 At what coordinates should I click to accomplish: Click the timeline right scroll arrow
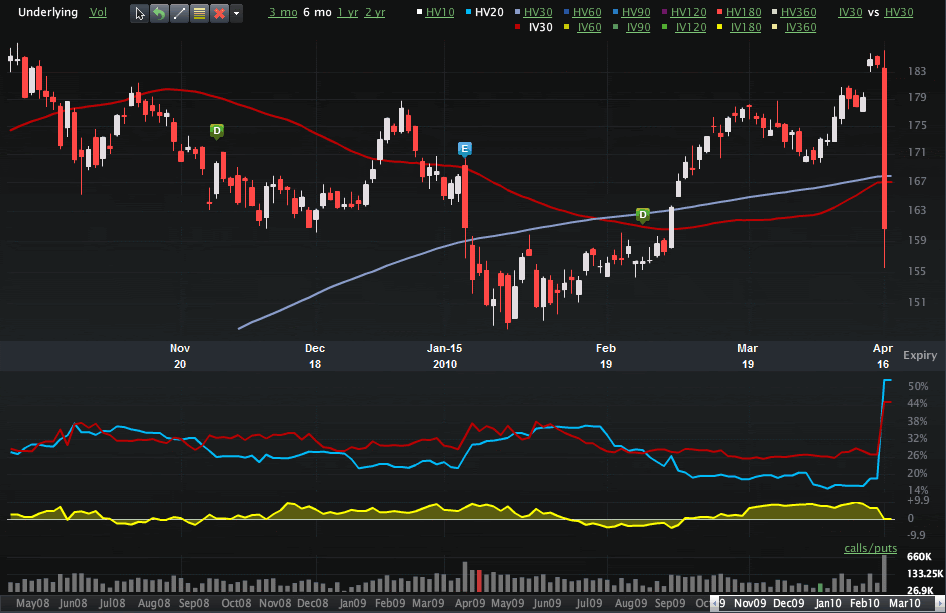(939, 603)
